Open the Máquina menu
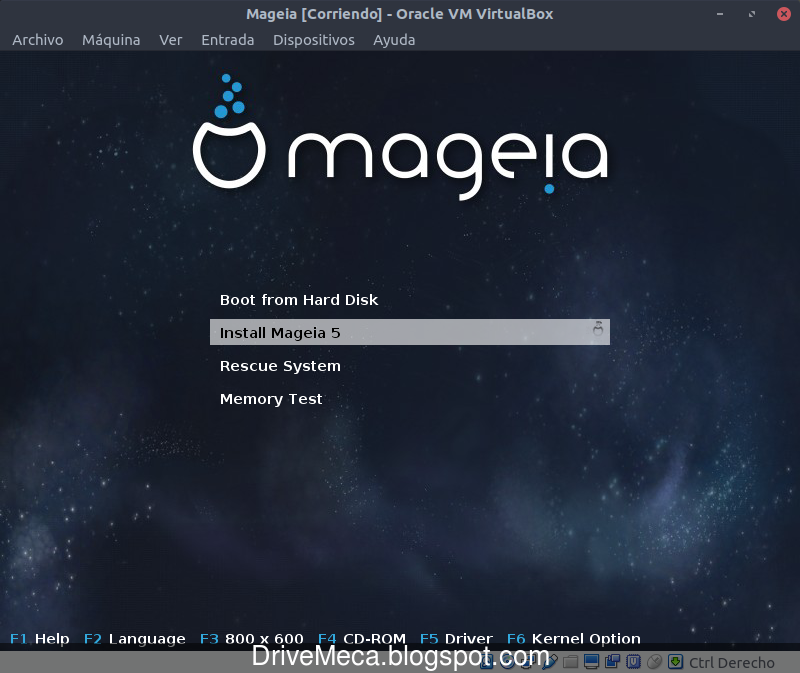The width and height of the screenshot is (800, 673). coord(110,40)
